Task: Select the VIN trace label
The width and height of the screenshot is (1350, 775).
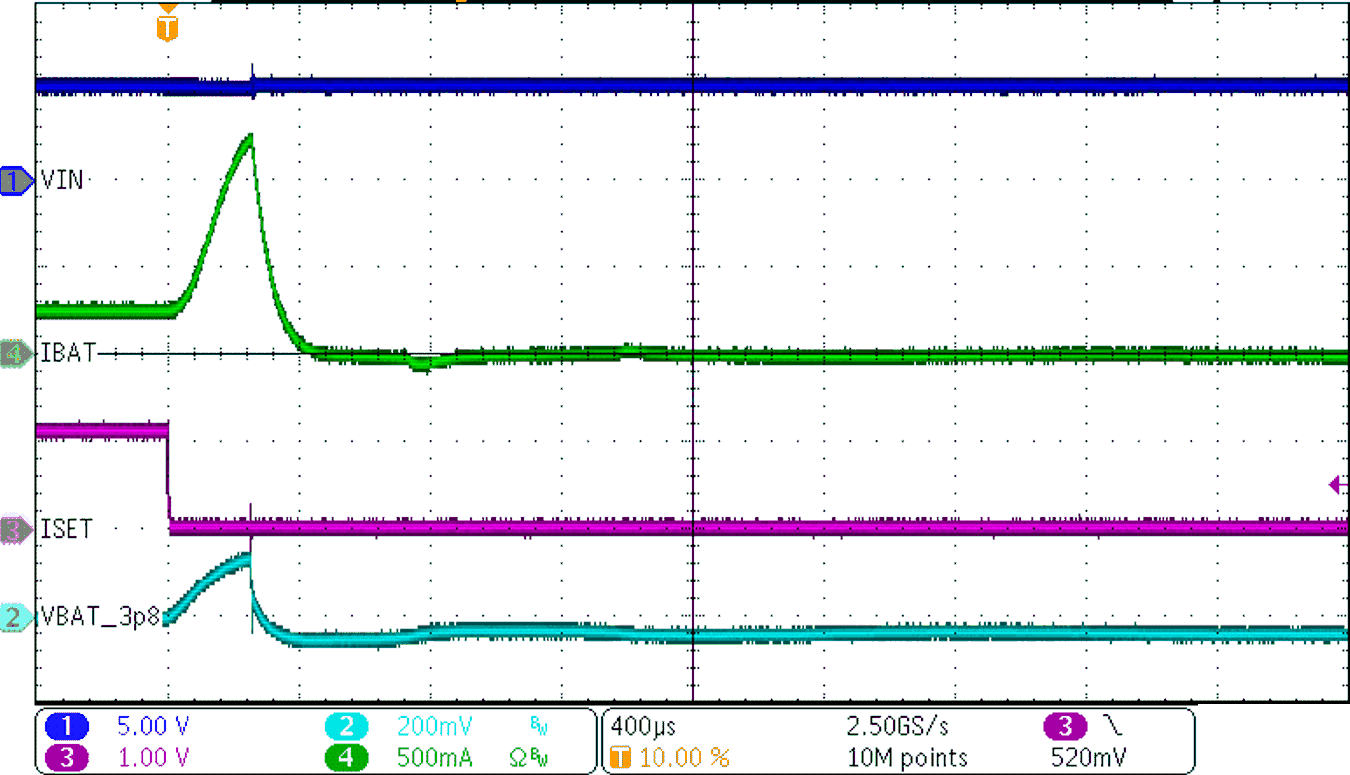Action: click(x=62, y=180)
